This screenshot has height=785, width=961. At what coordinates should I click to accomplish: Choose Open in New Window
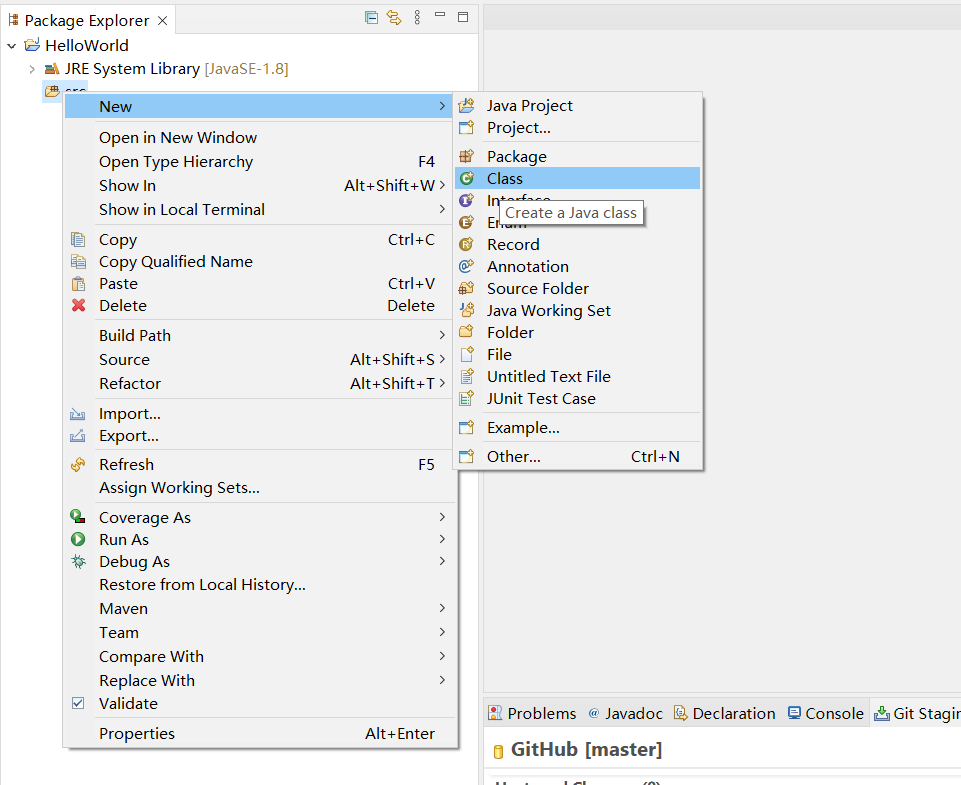(x=260, y=137)
